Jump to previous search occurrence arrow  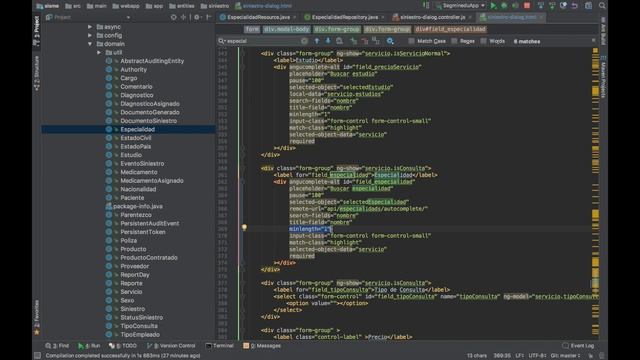pos(316,41)
